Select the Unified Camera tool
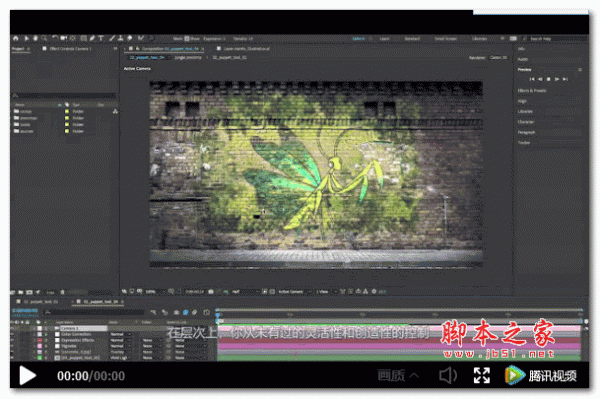This screenshot has width=600, height=399. [64, 38]
